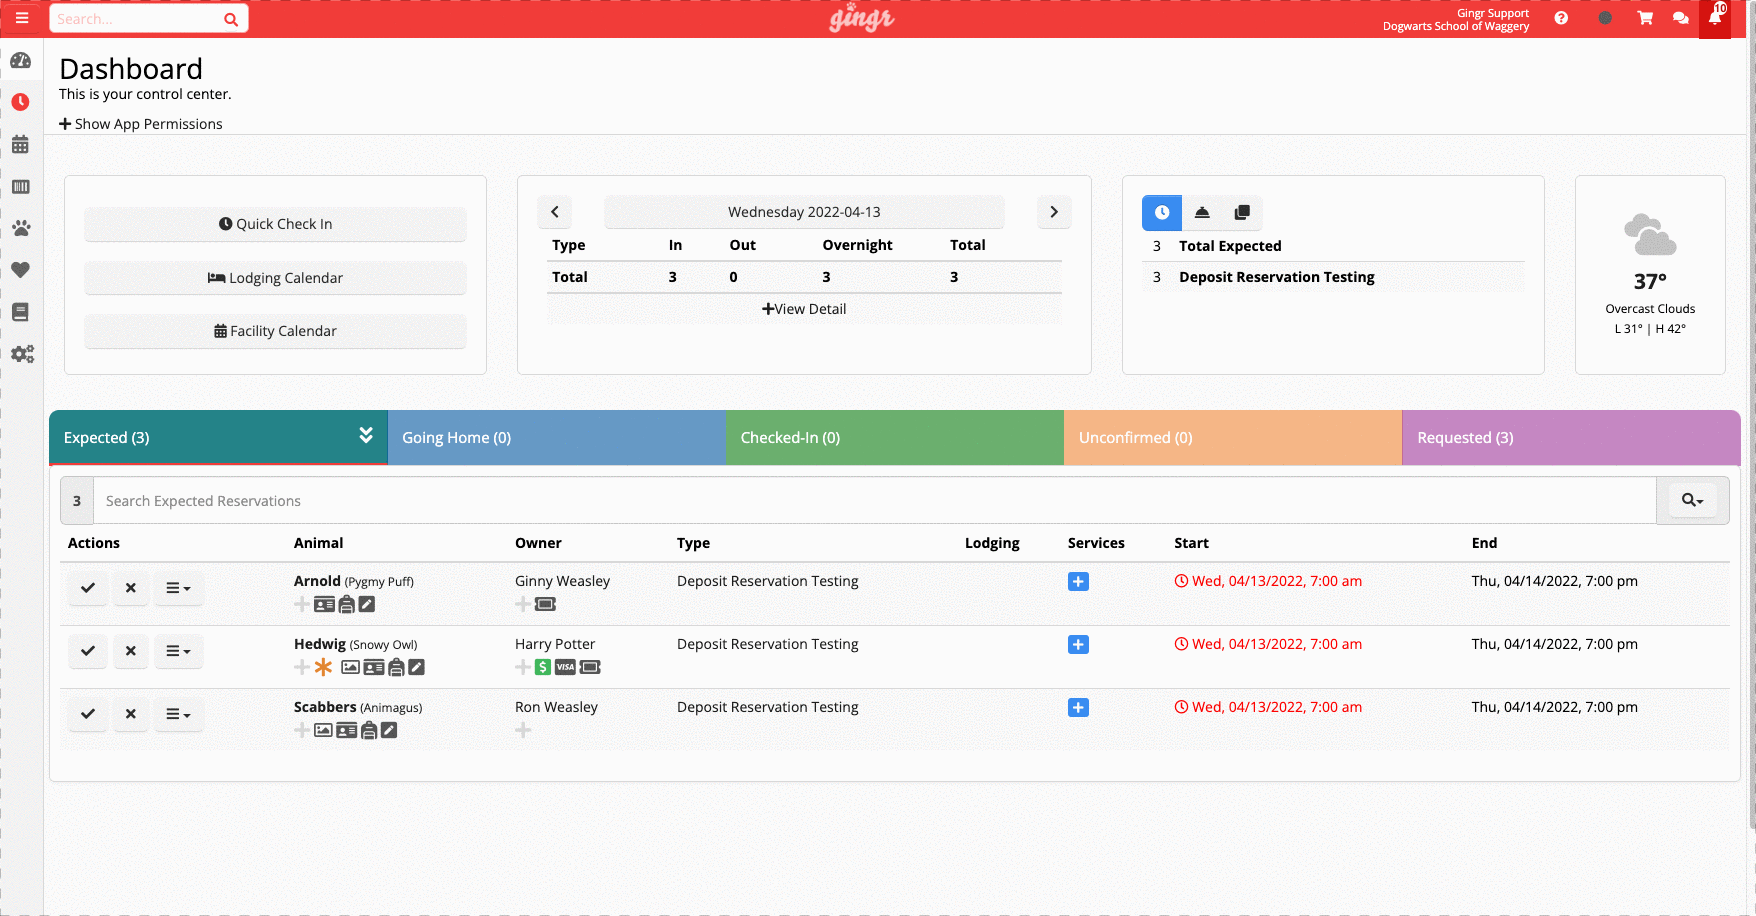
Task: Expand the double chevron on Expected tab
Action: point(366,435)
